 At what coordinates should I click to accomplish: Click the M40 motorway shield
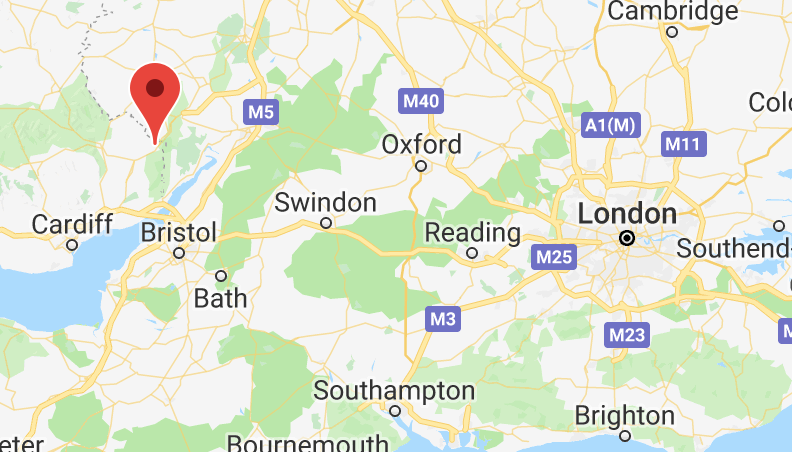[421, 101]
